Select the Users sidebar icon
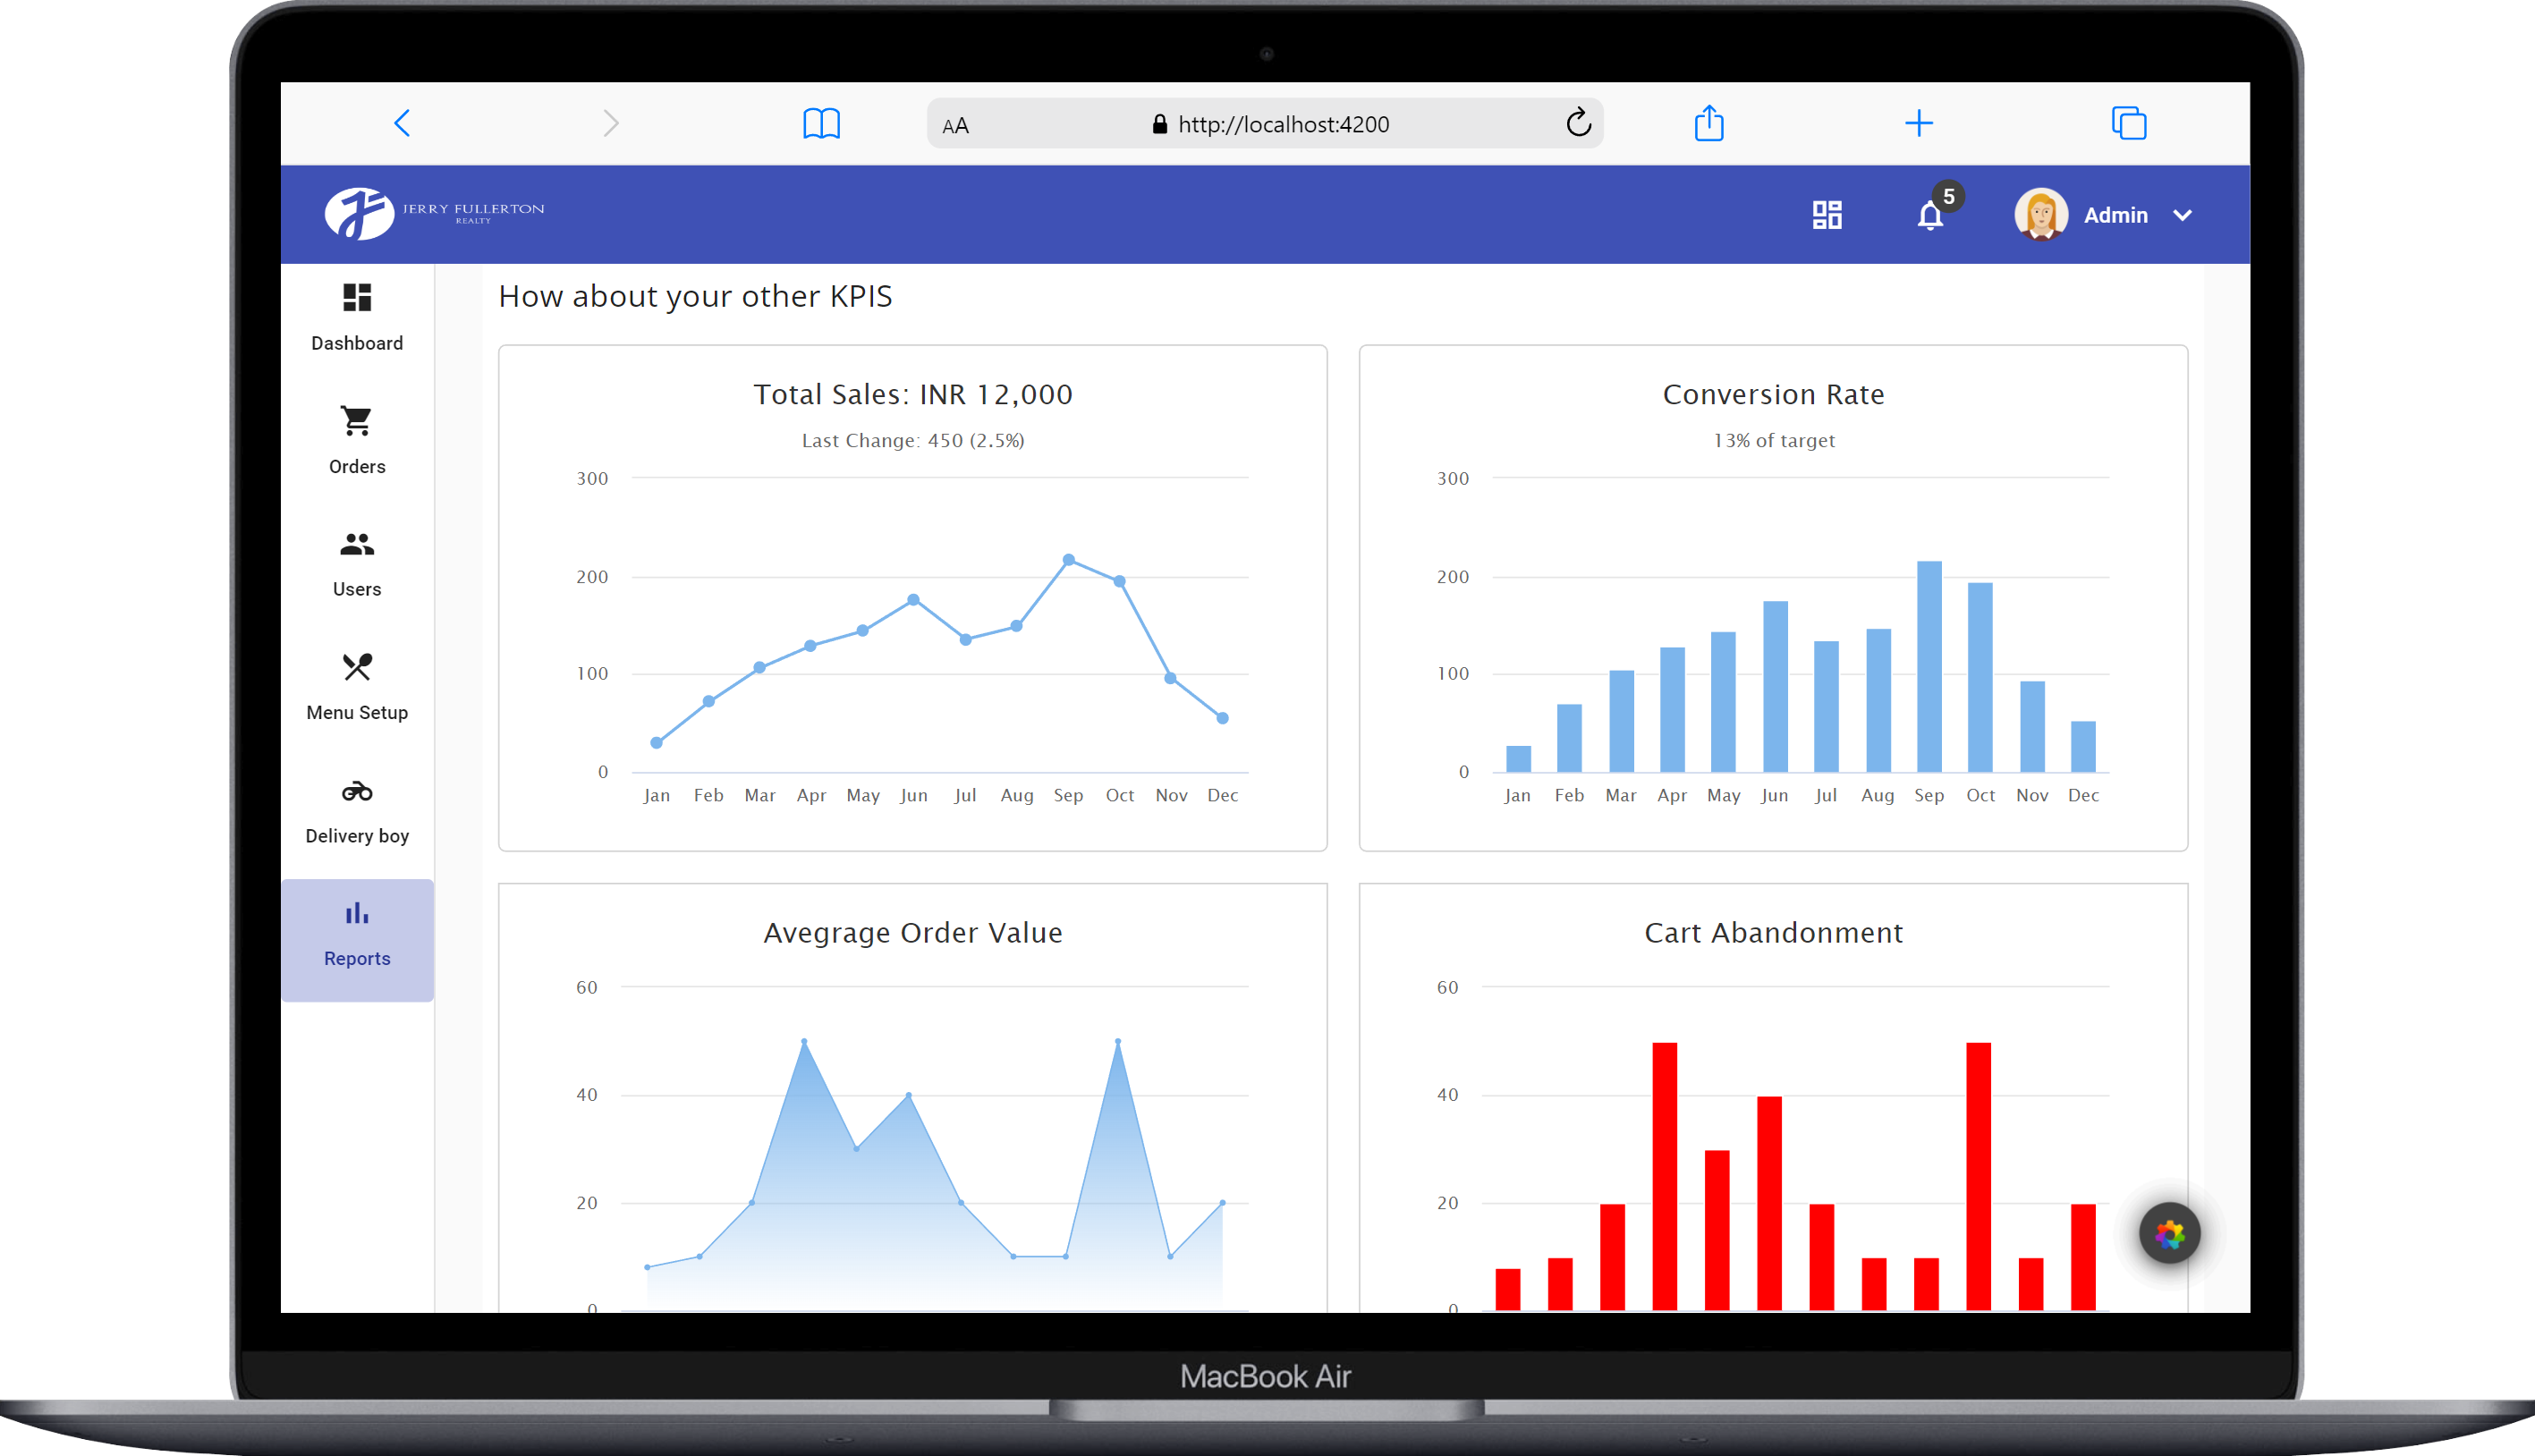Viewport: 2535px width, 1456px height. [x=357, y=545]
